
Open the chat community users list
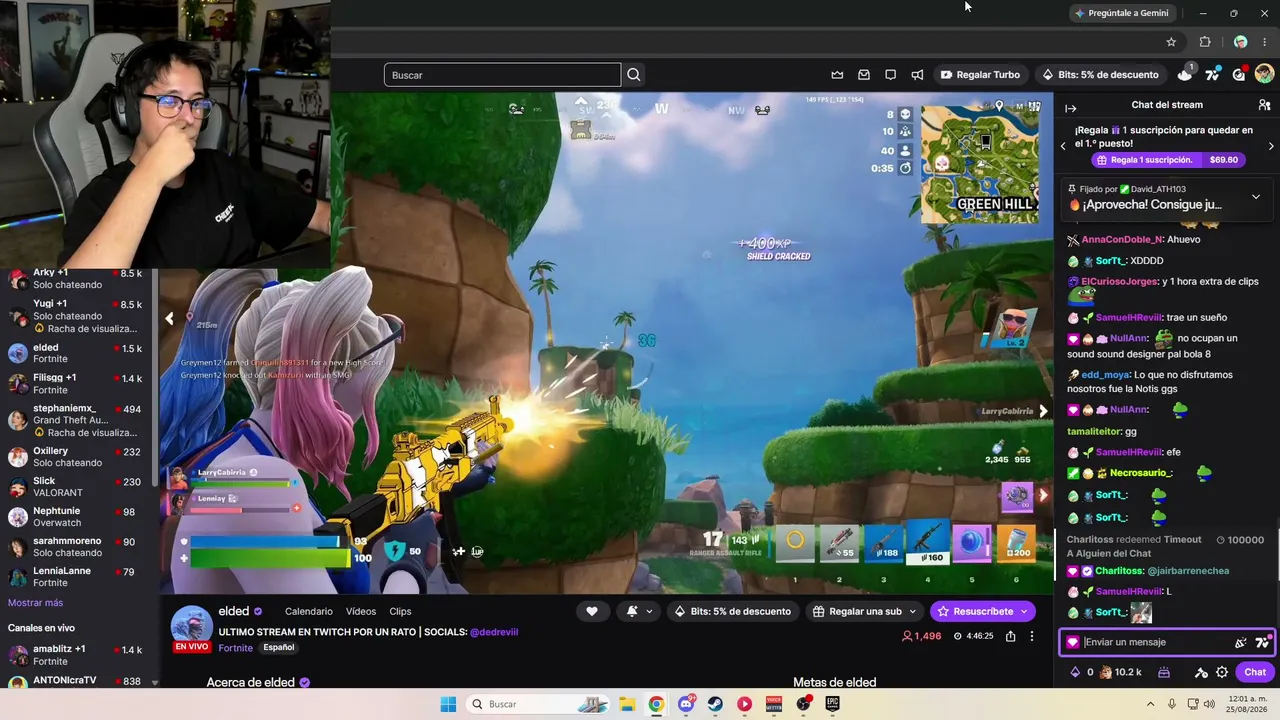(1264, 105)
